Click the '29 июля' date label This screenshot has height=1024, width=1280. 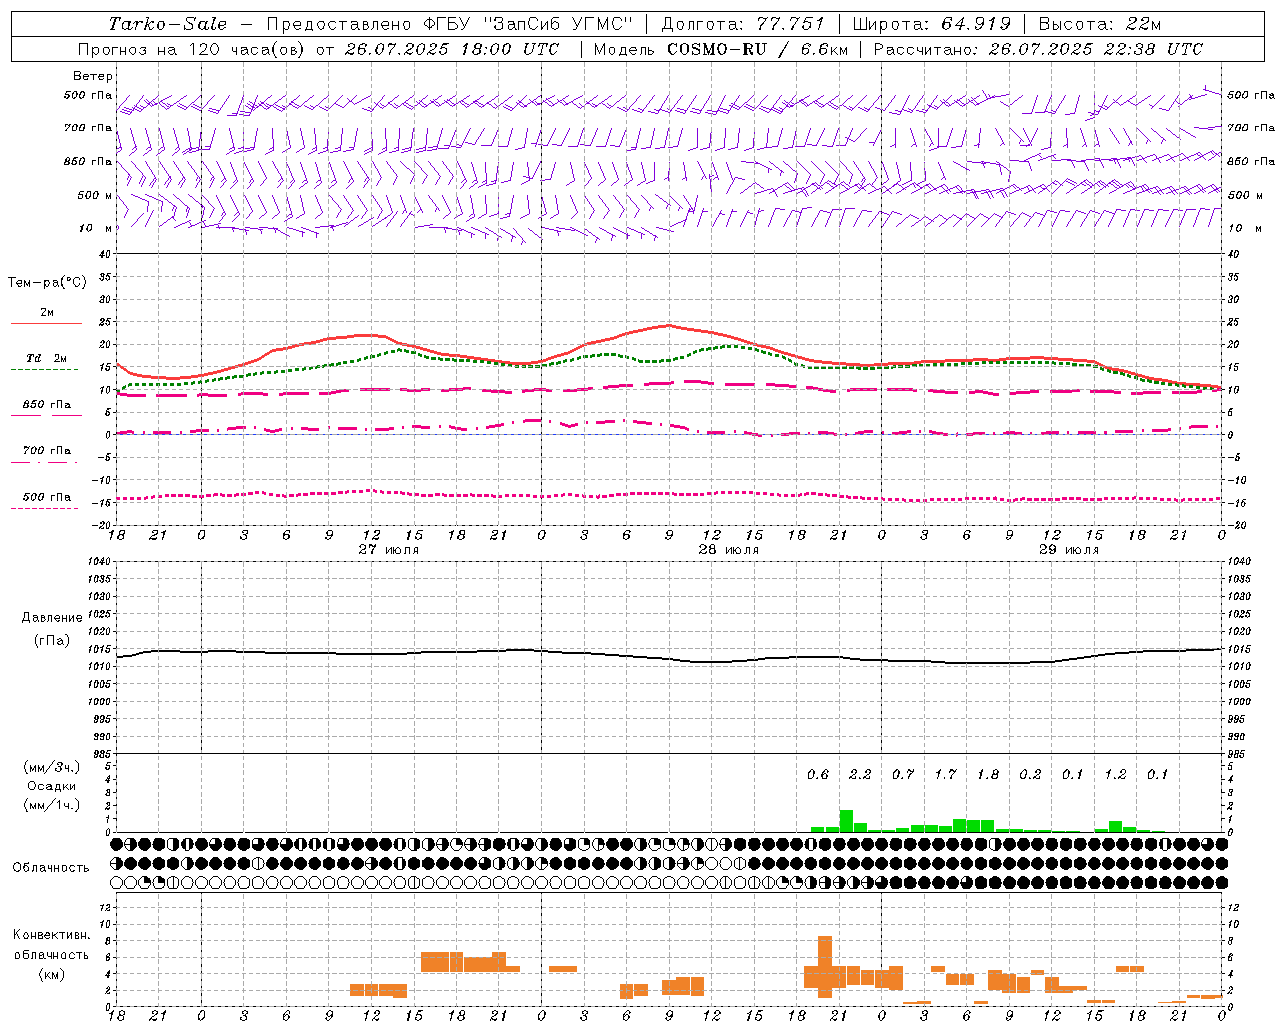(x=1069, y=549)
